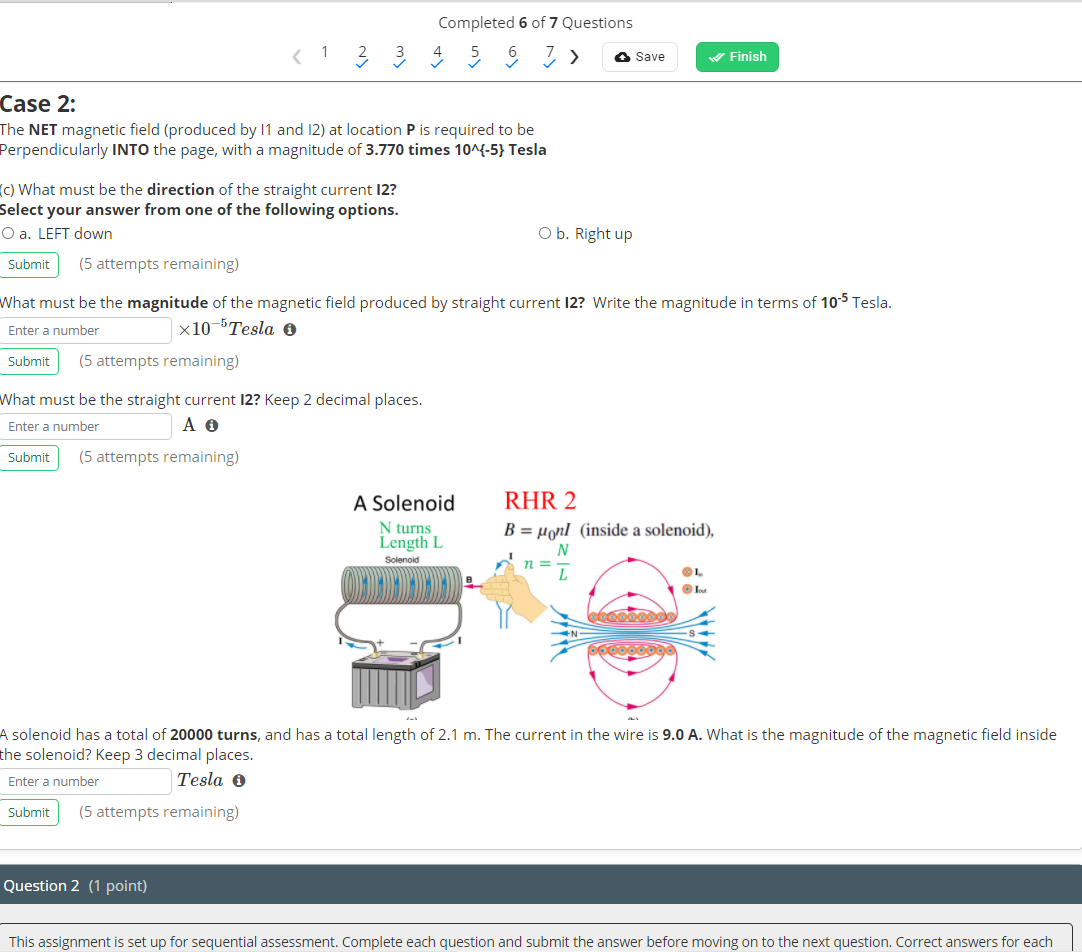Click the solenoid and battery diagram
Image resolution: width=1082 pixels, height=952 pixels.
coord(400,635)
